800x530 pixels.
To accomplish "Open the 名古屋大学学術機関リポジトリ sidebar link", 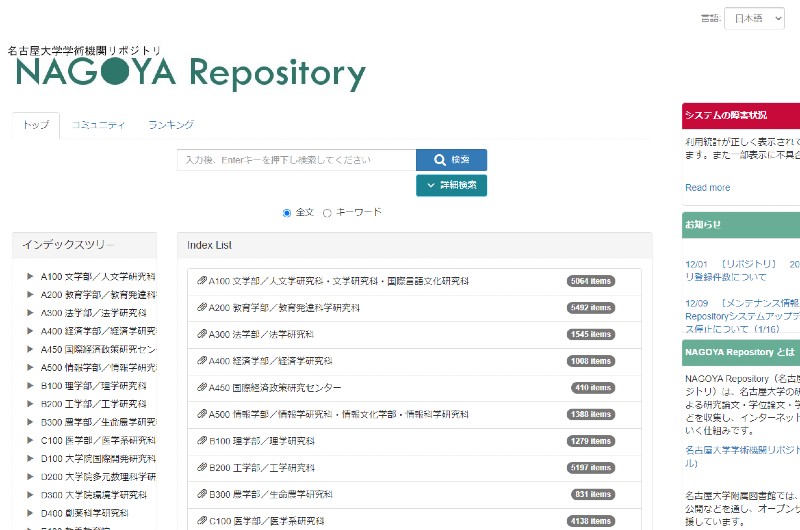I will 742,457.
